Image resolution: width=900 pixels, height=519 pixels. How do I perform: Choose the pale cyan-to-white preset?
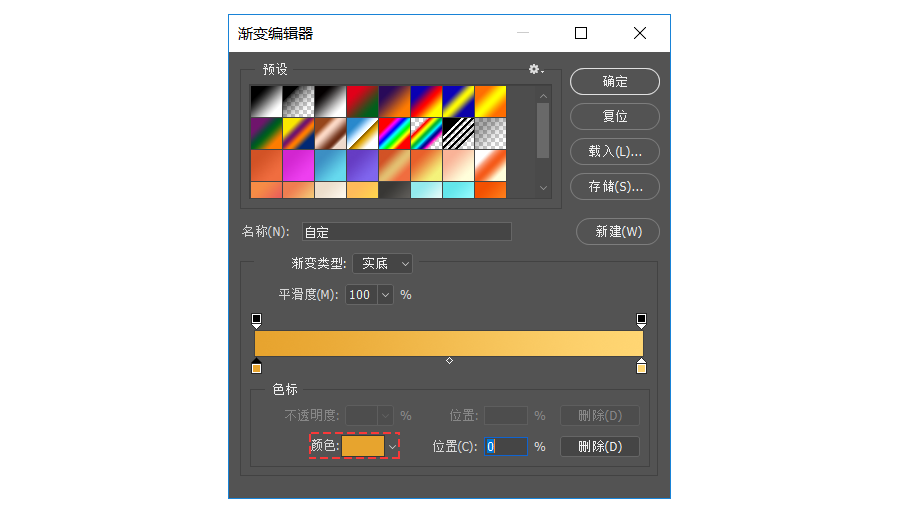point(426,190)
